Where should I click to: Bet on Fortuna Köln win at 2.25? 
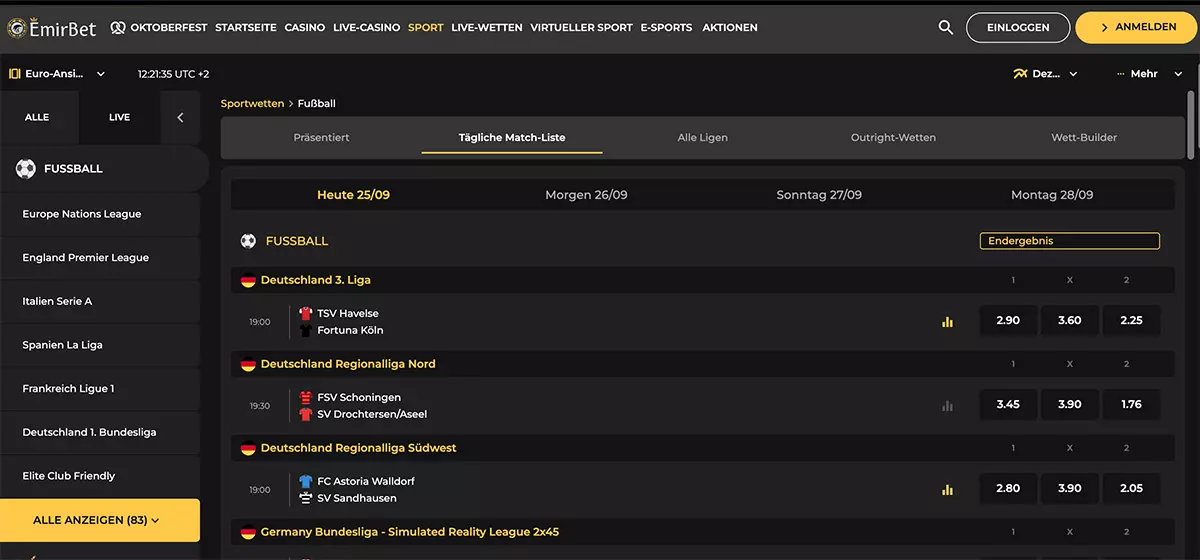[x=1131, y=320]
